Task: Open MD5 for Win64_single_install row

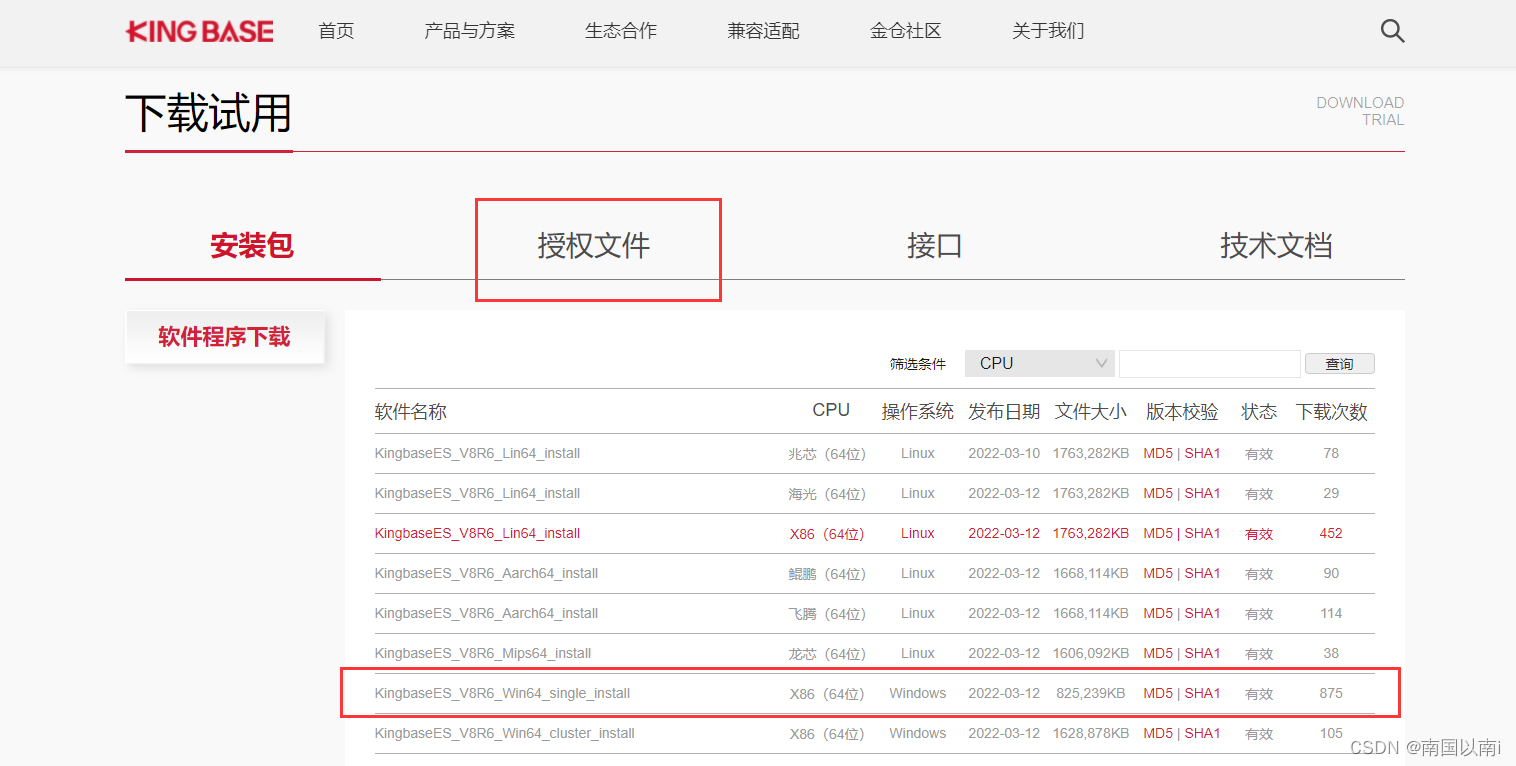Action: pos(1158,693)
